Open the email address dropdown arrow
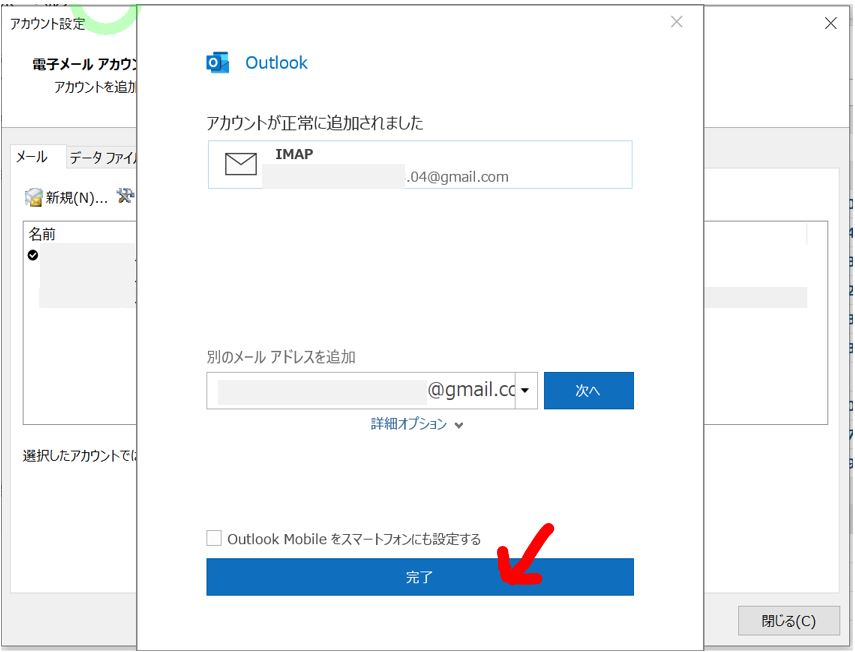 tap(525, 390)
